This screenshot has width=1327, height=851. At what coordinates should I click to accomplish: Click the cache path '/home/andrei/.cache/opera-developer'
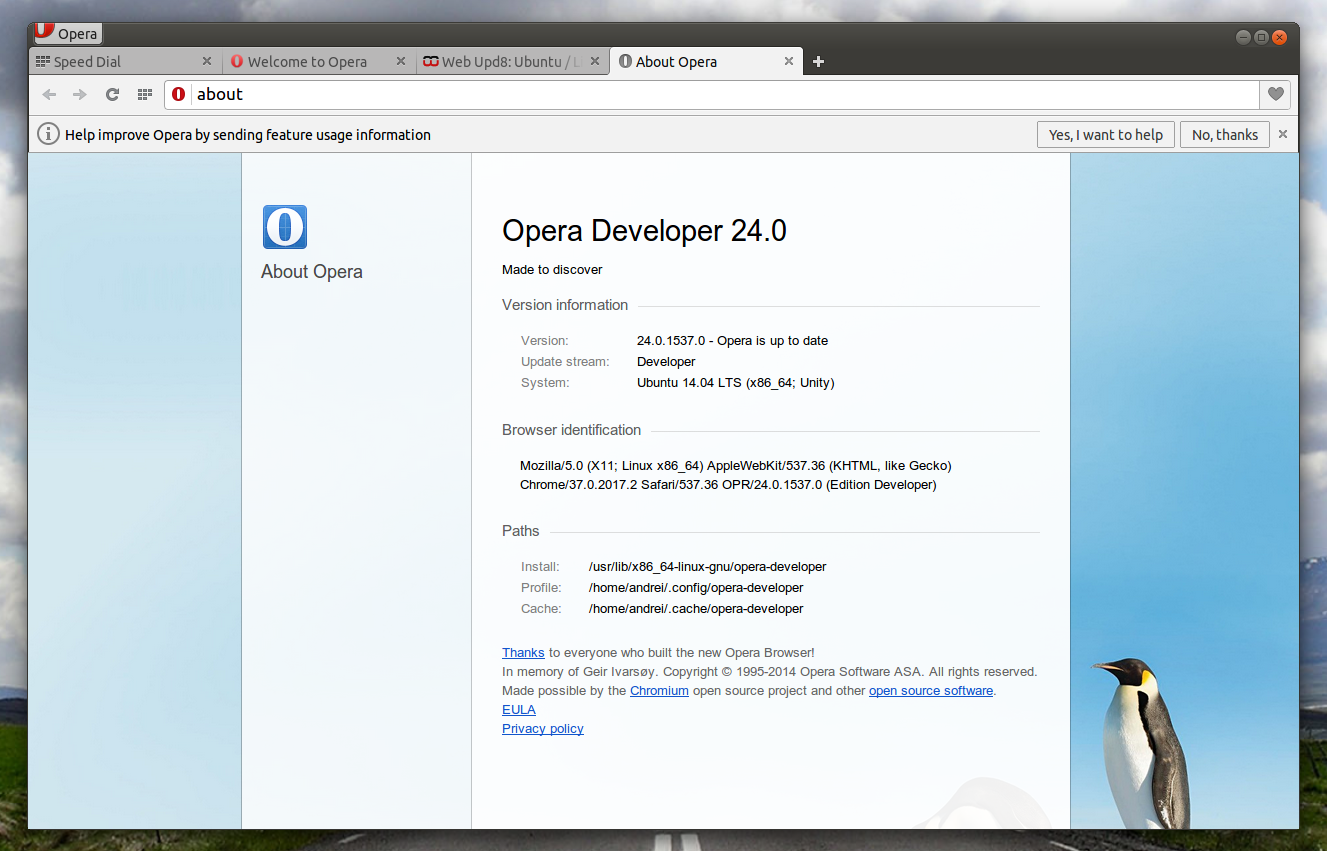point(696,609)
